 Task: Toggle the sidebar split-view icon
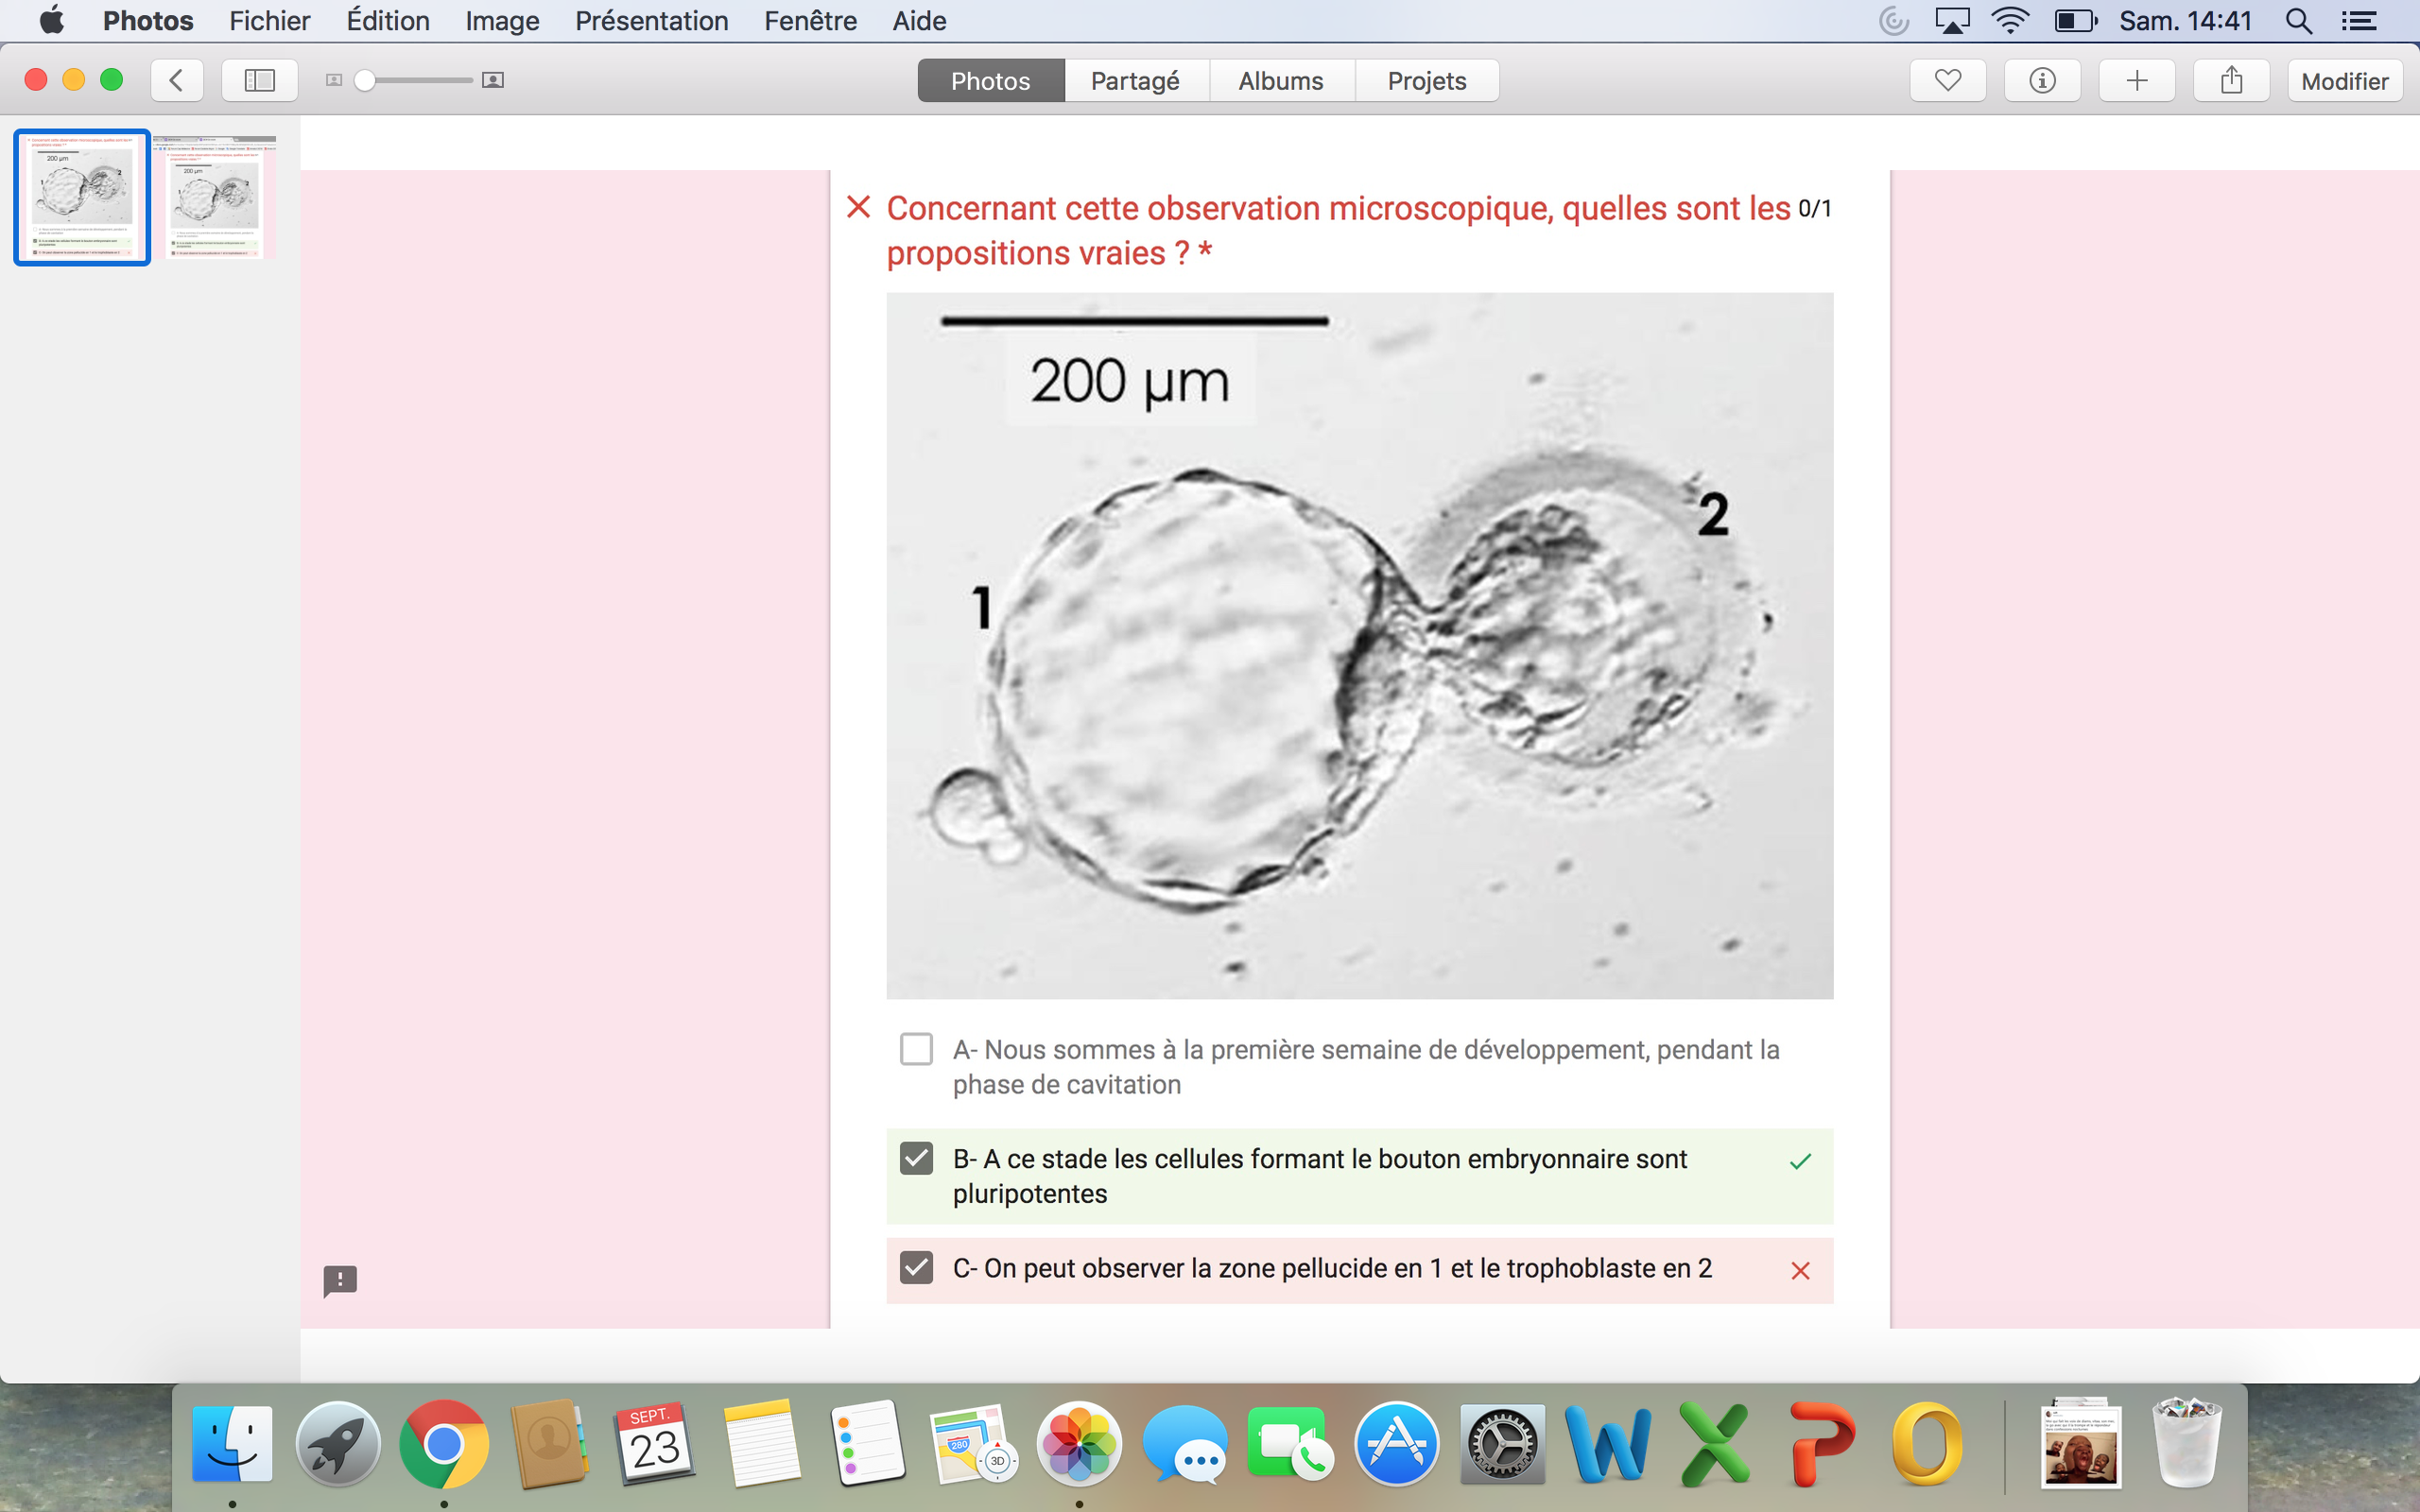click(x=259, y=80)
